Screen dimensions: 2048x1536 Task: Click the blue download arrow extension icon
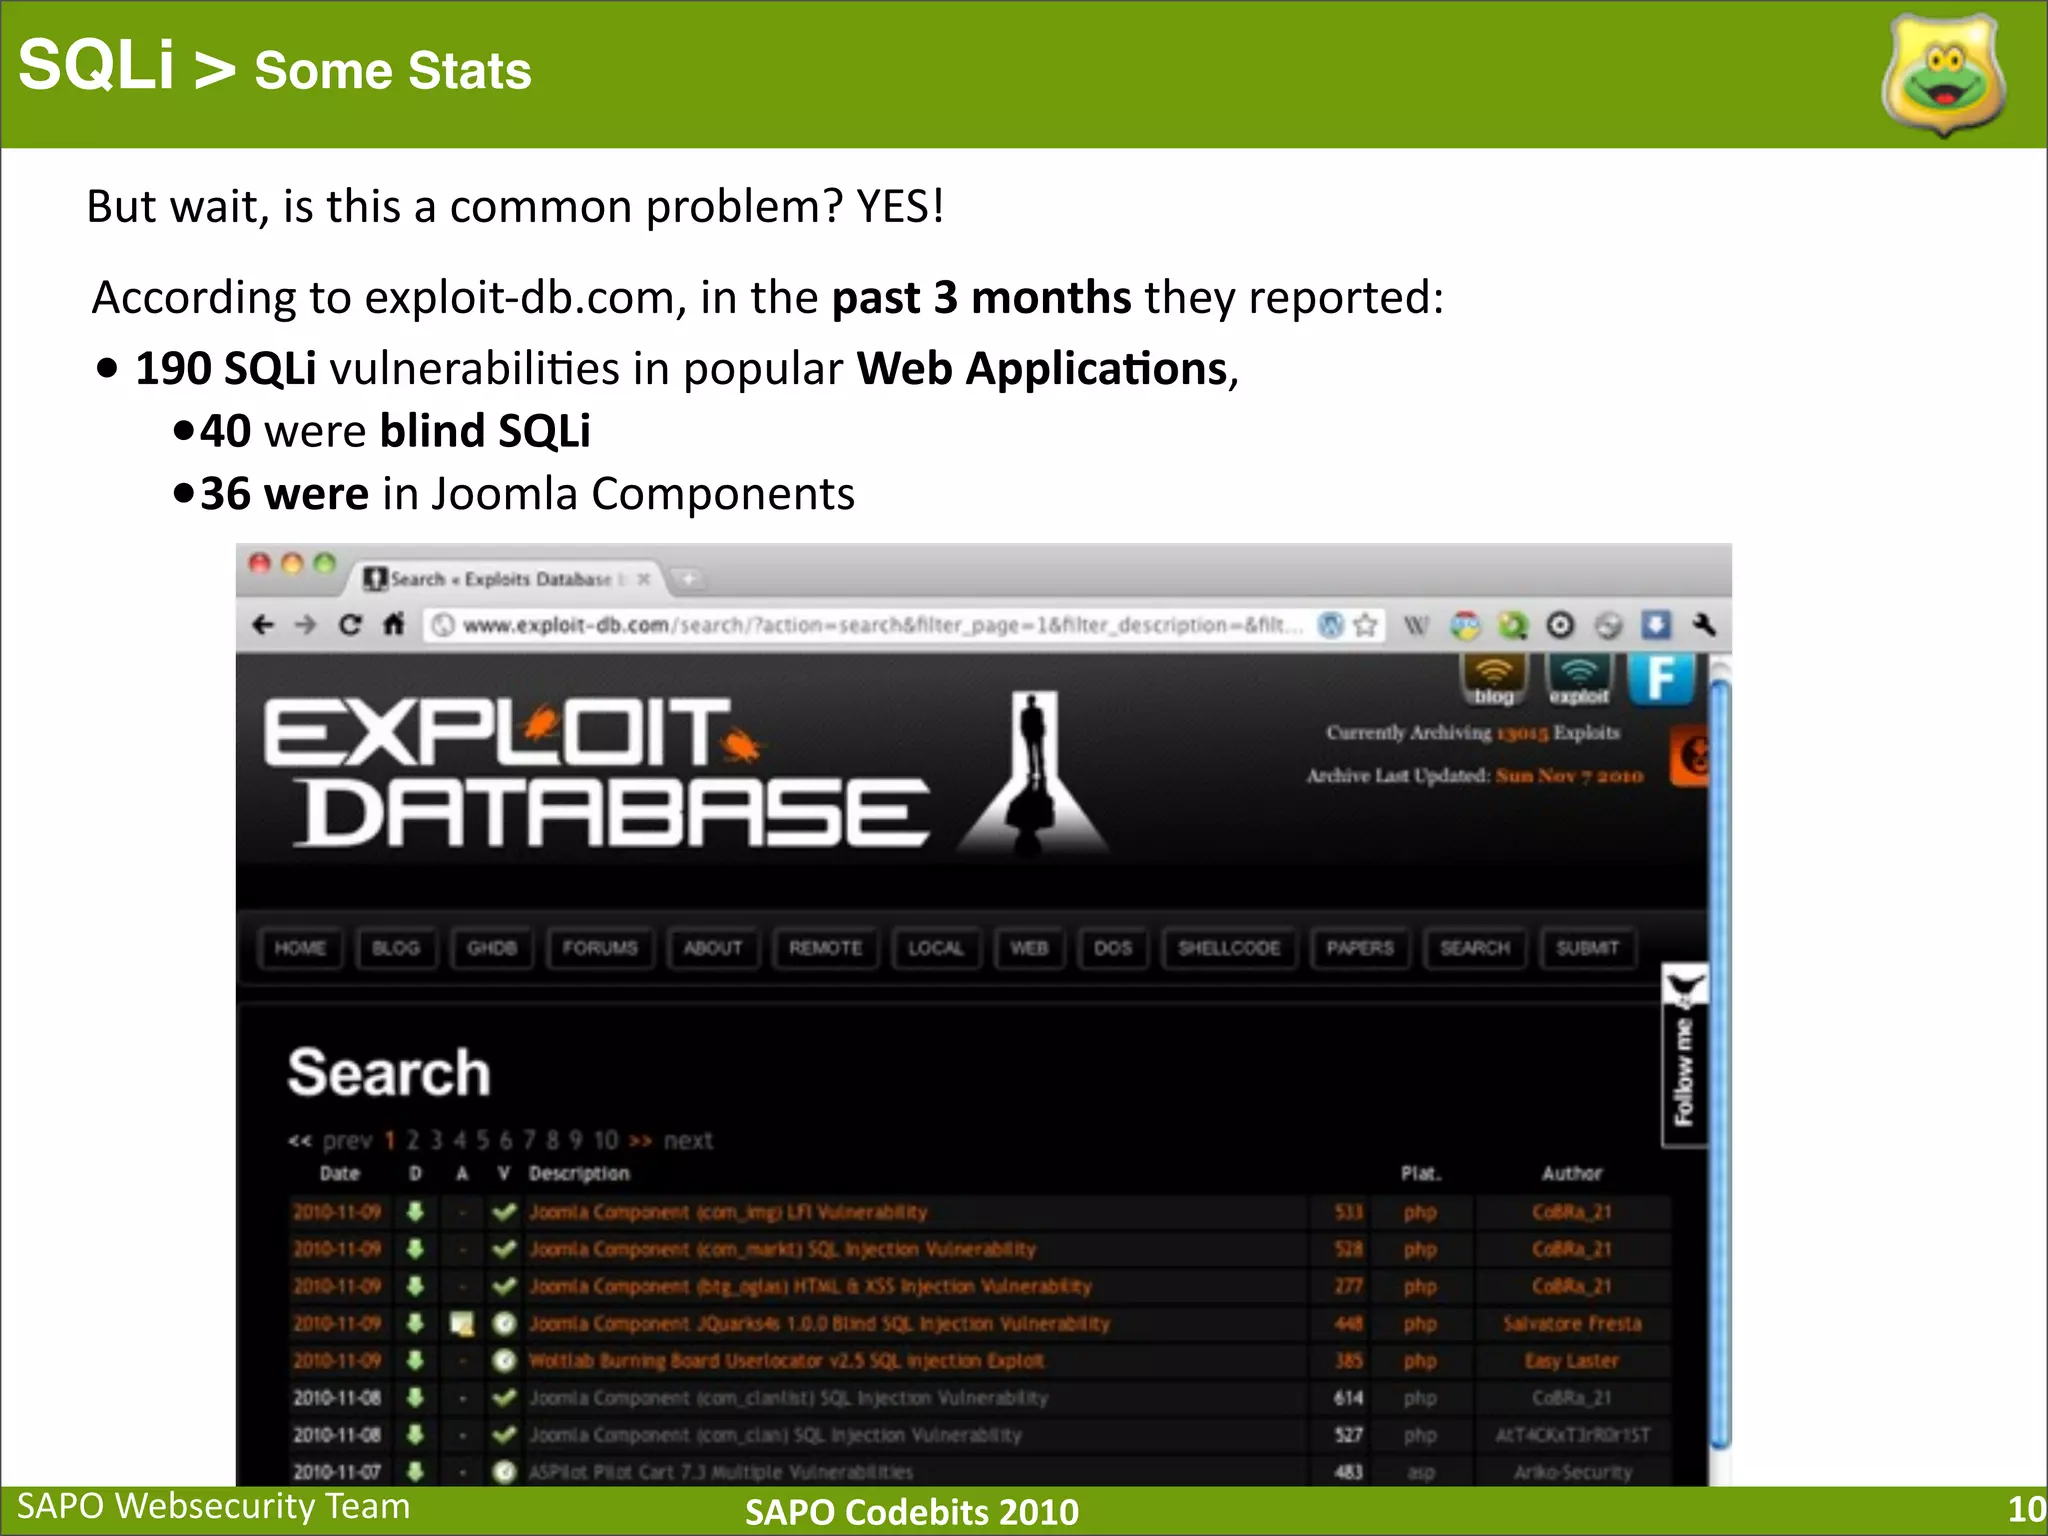(x=1656, y=626)
